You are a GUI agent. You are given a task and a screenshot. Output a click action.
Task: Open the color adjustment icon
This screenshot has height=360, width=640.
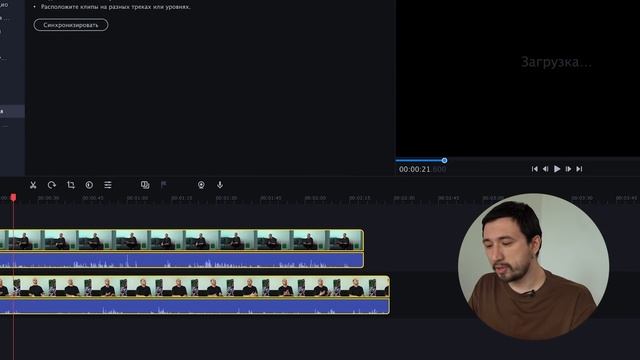coord(89,185)
